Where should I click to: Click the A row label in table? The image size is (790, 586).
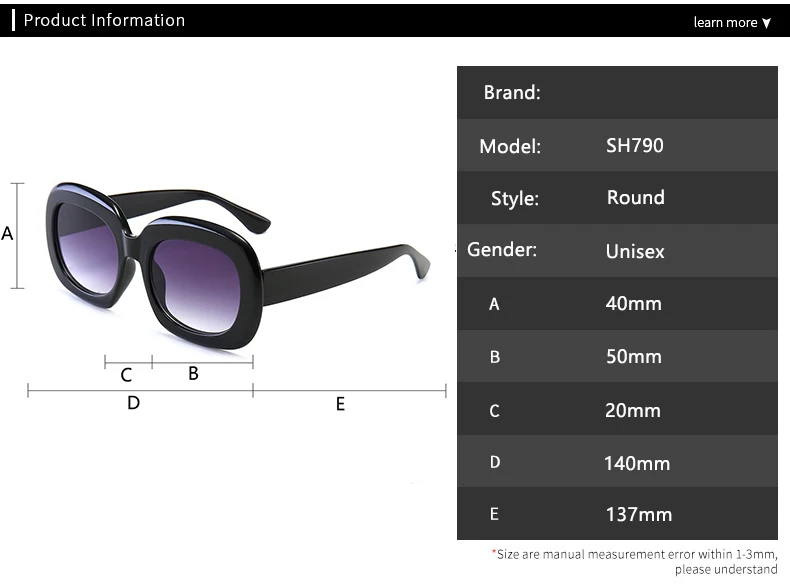pyautogui.click(x=494, y=304)
